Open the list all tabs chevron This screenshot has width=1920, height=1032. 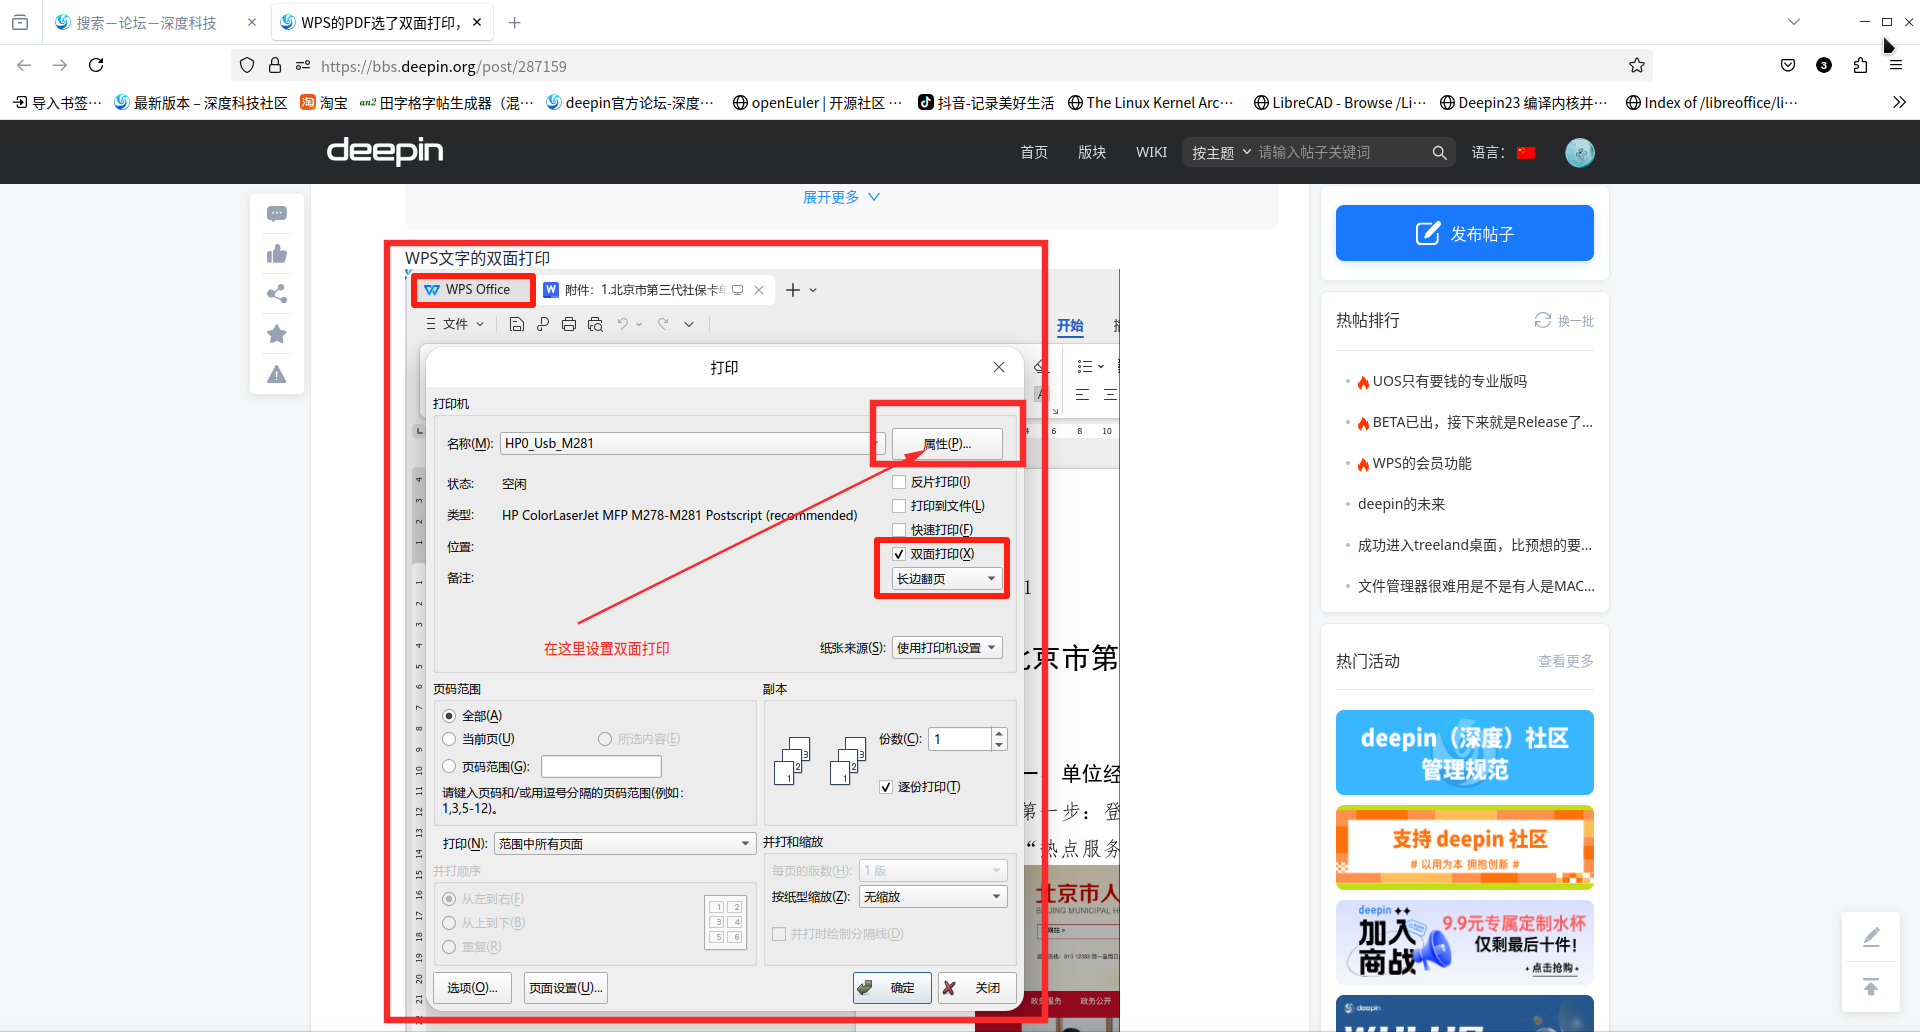[x=1794, y=22]
